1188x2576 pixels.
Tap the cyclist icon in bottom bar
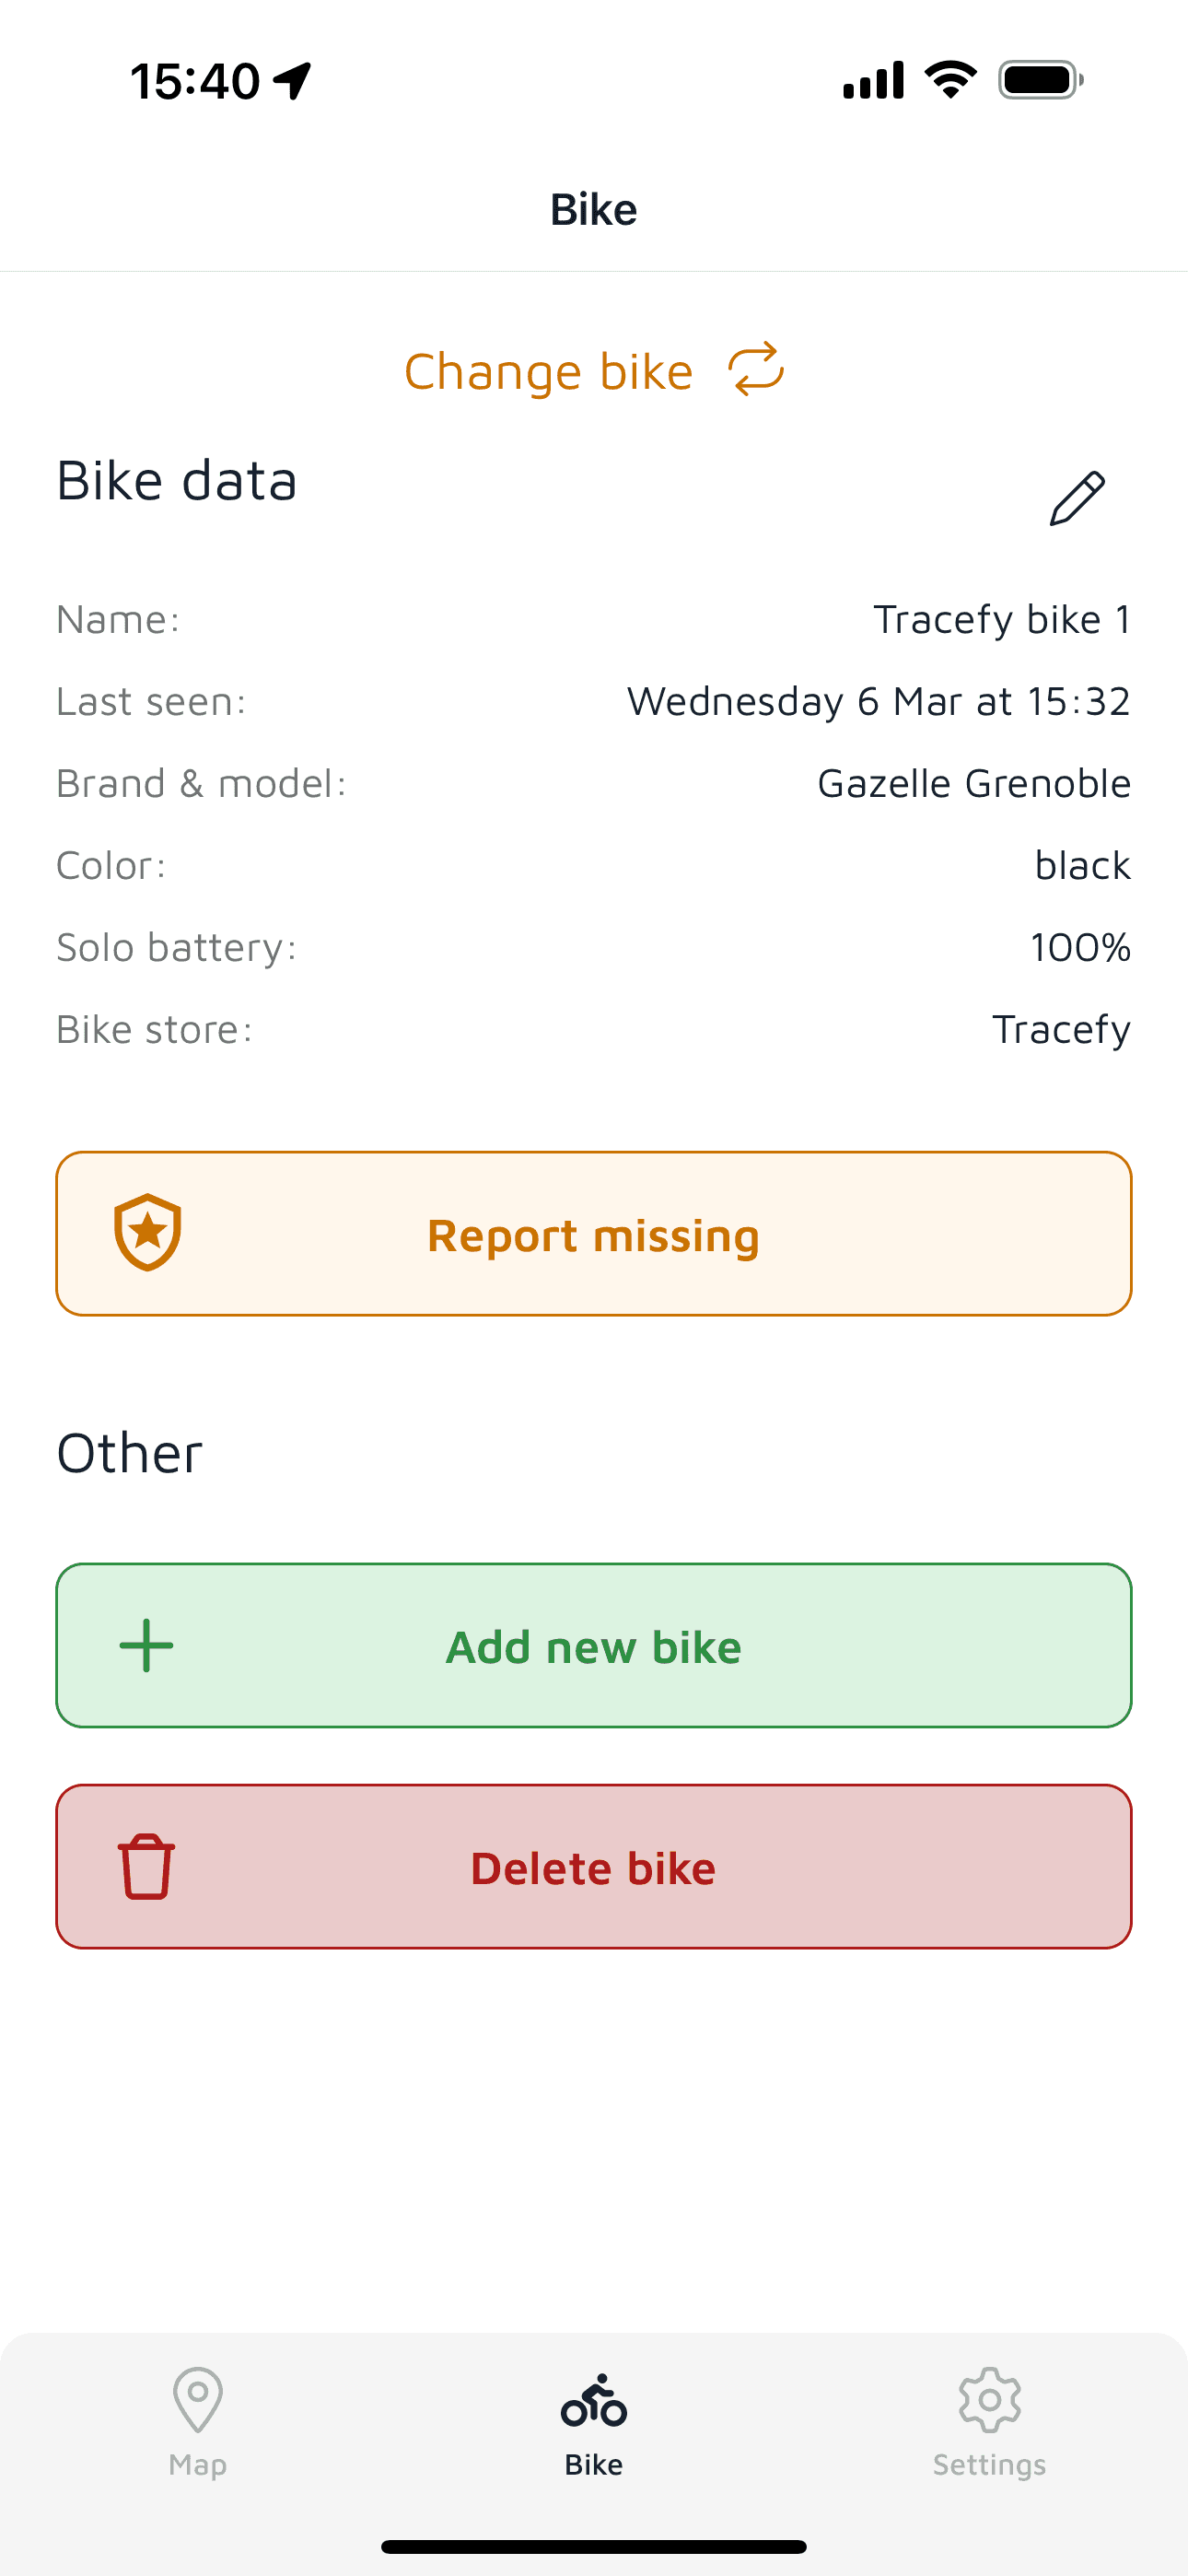(x=594, y=2400)
